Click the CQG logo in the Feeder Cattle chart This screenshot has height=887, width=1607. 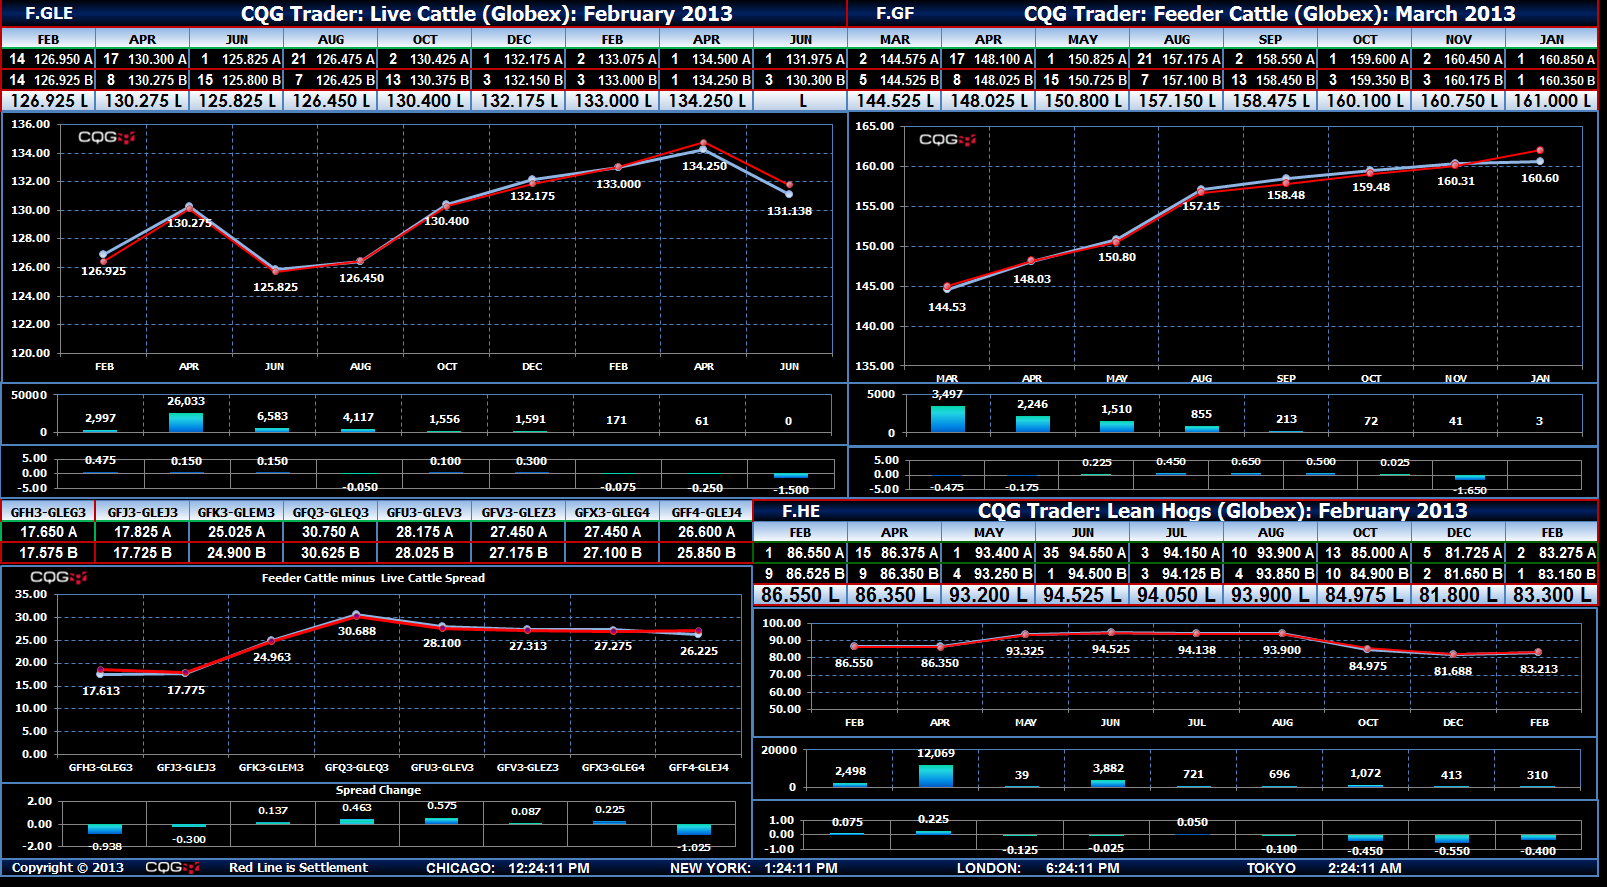[x=947, y=139]
